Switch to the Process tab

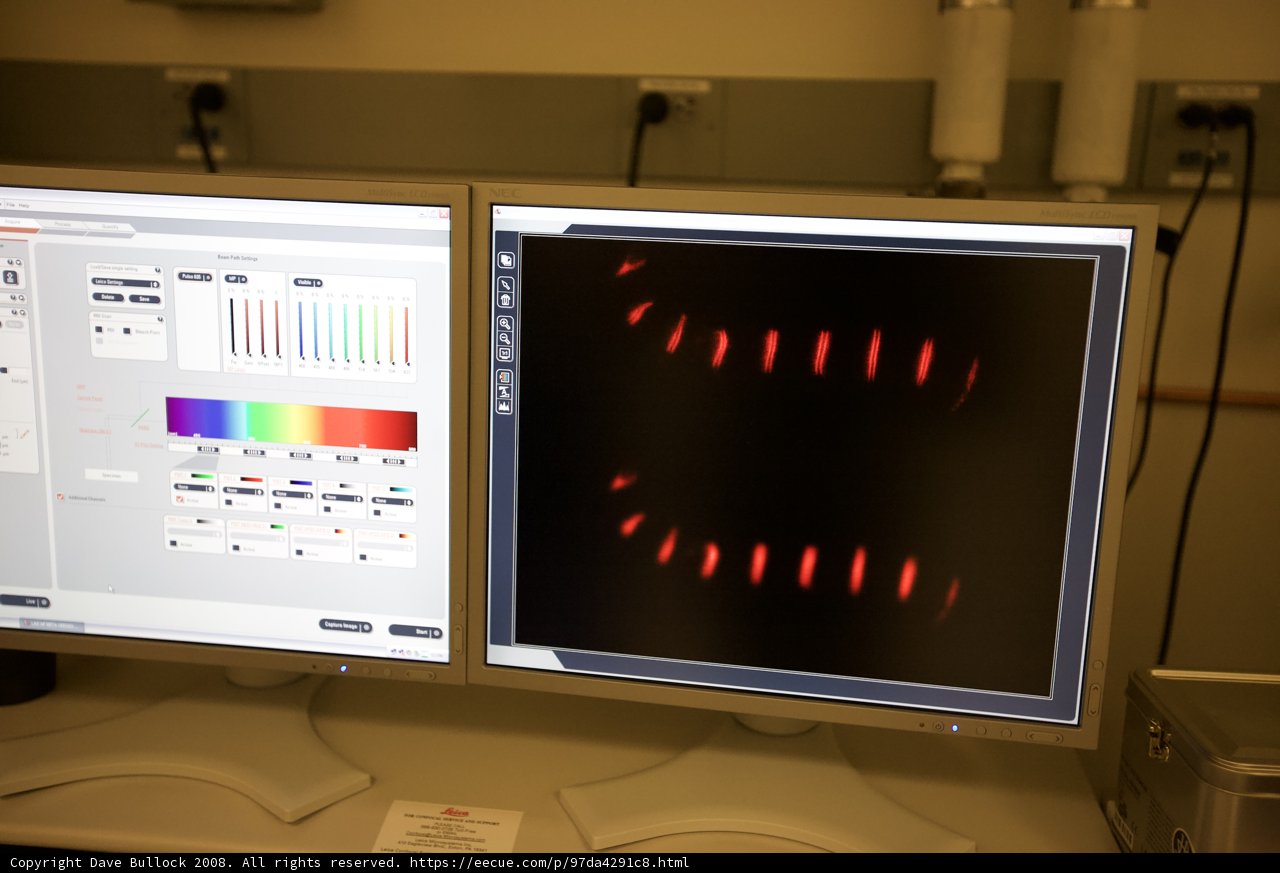(x=62, y=225)
